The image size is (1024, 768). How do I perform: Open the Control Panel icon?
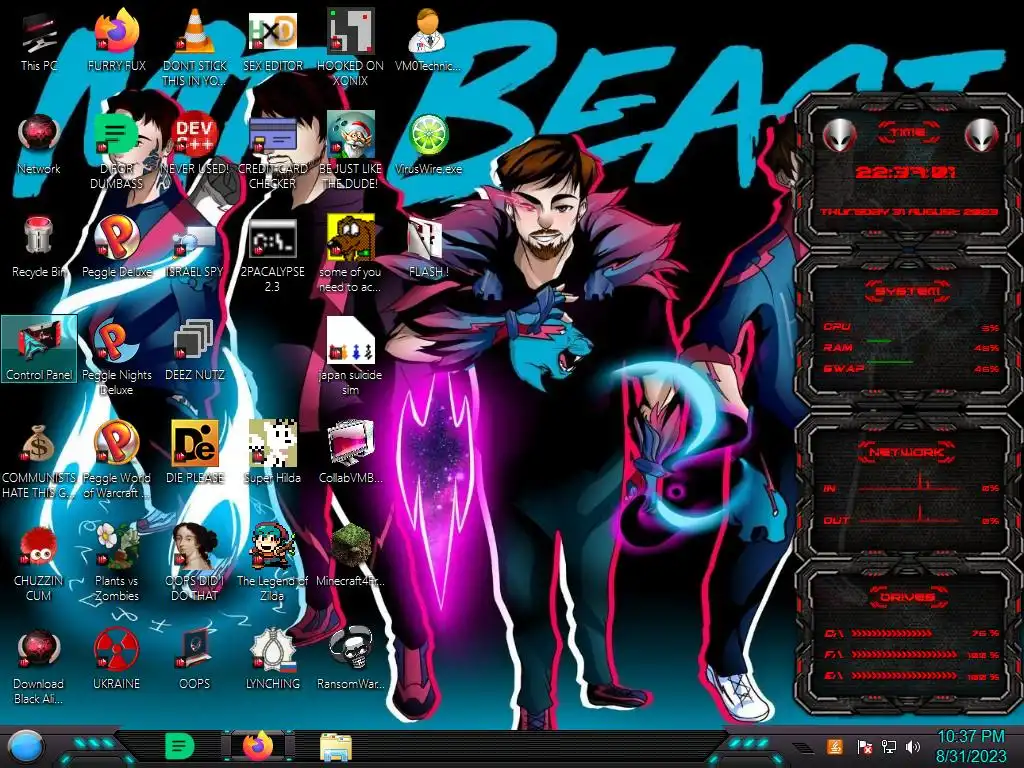tap(39, 349)
